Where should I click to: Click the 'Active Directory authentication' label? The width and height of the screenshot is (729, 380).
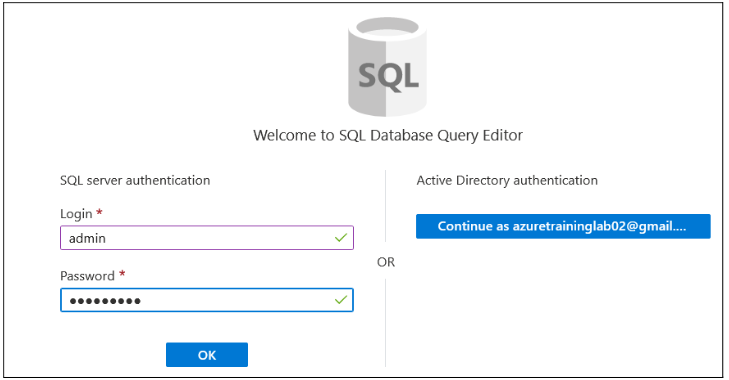click(507, 180)
